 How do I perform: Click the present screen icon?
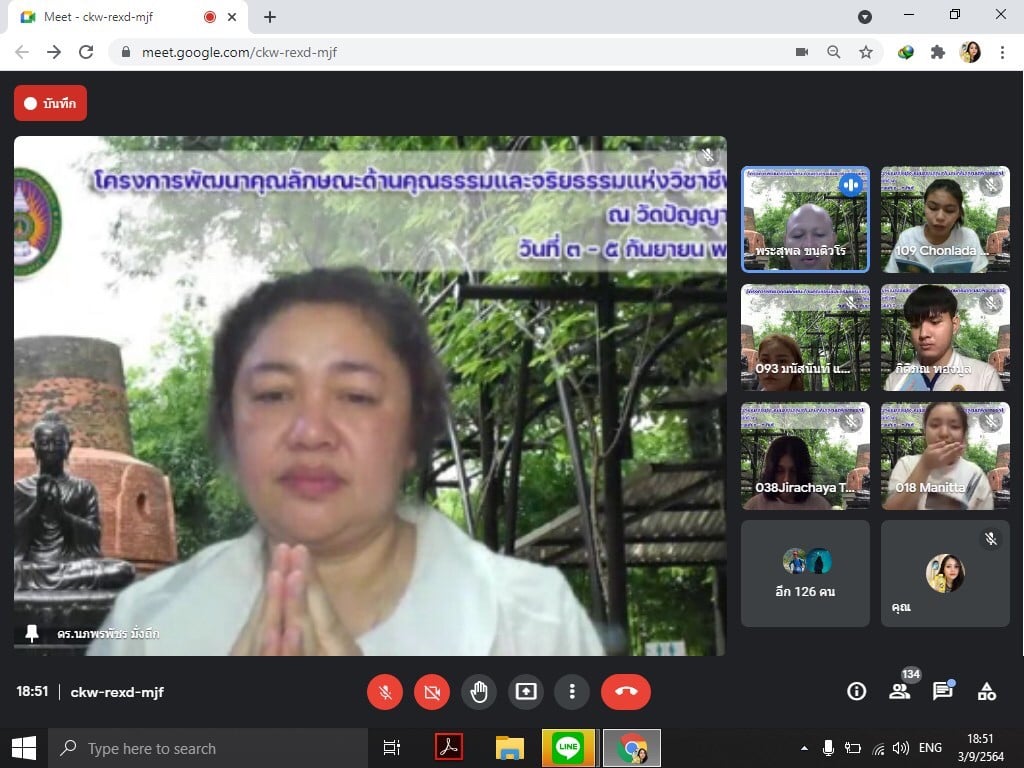pos(526,692)
